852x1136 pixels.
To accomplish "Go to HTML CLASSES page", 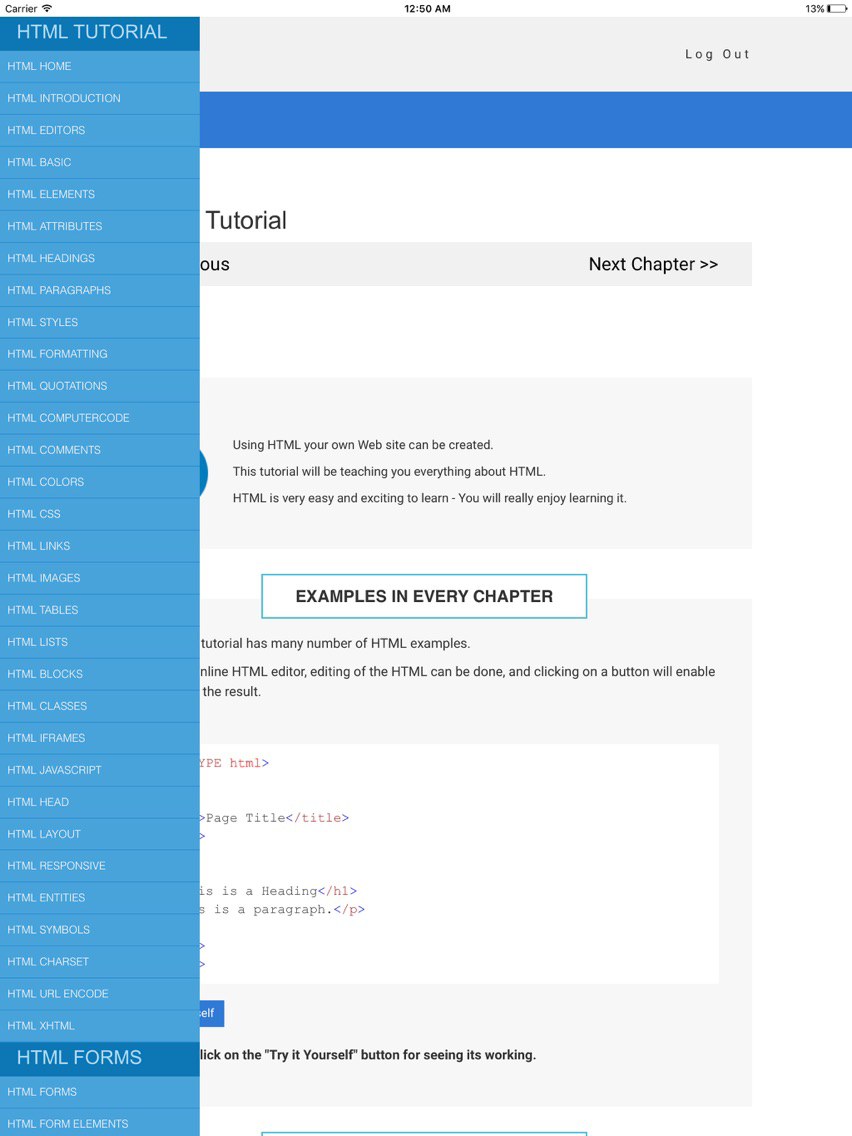I will pyautogui.click(x=99, y=706).
